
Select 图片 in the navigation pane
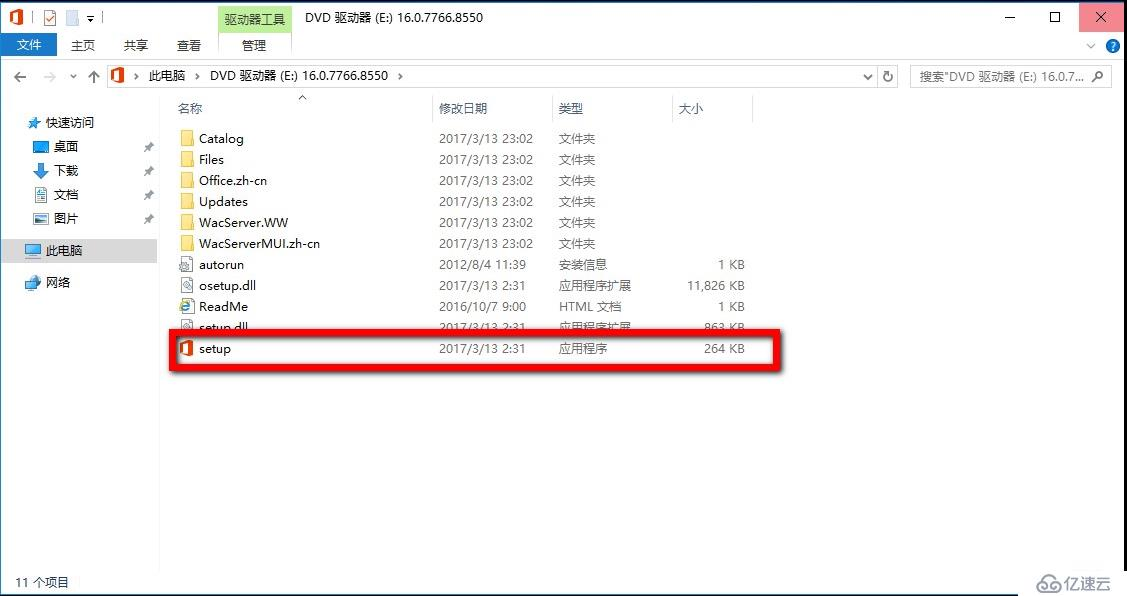pos(65,219)
